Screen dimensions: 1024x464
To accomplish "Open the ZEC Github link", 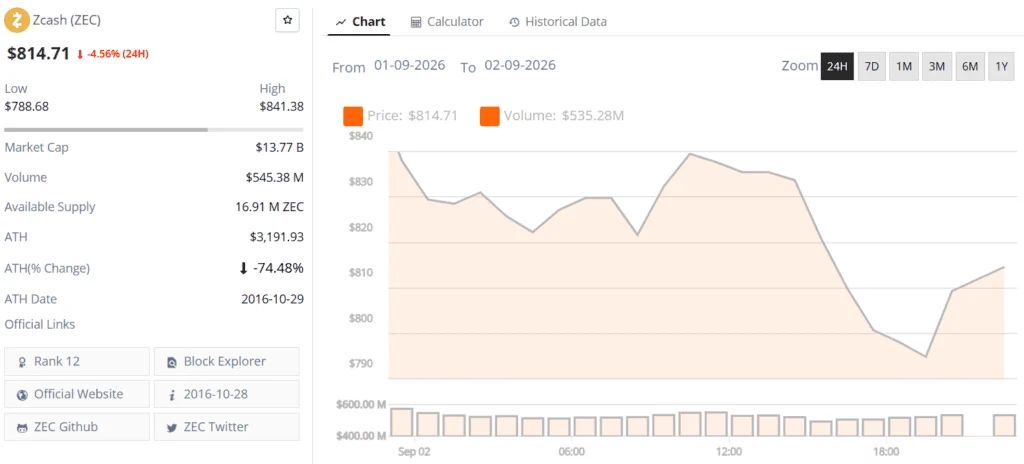I will coord(77,427).
